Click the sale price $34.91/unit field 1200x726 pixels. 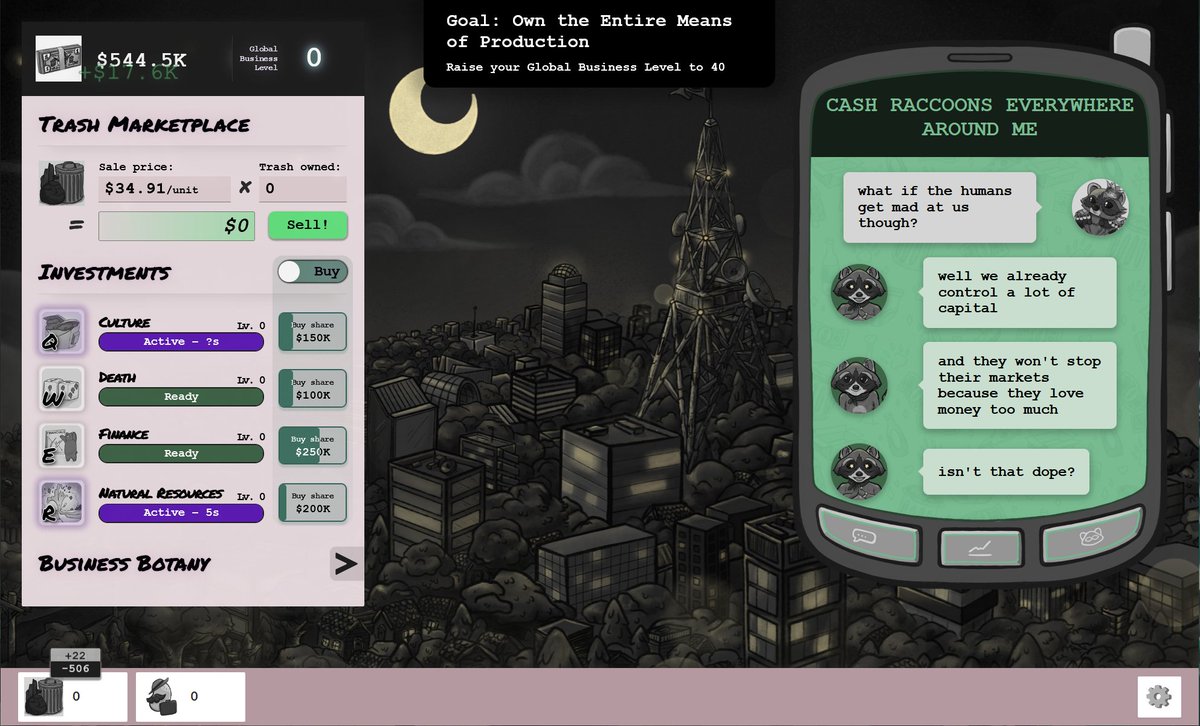point(164,189)
